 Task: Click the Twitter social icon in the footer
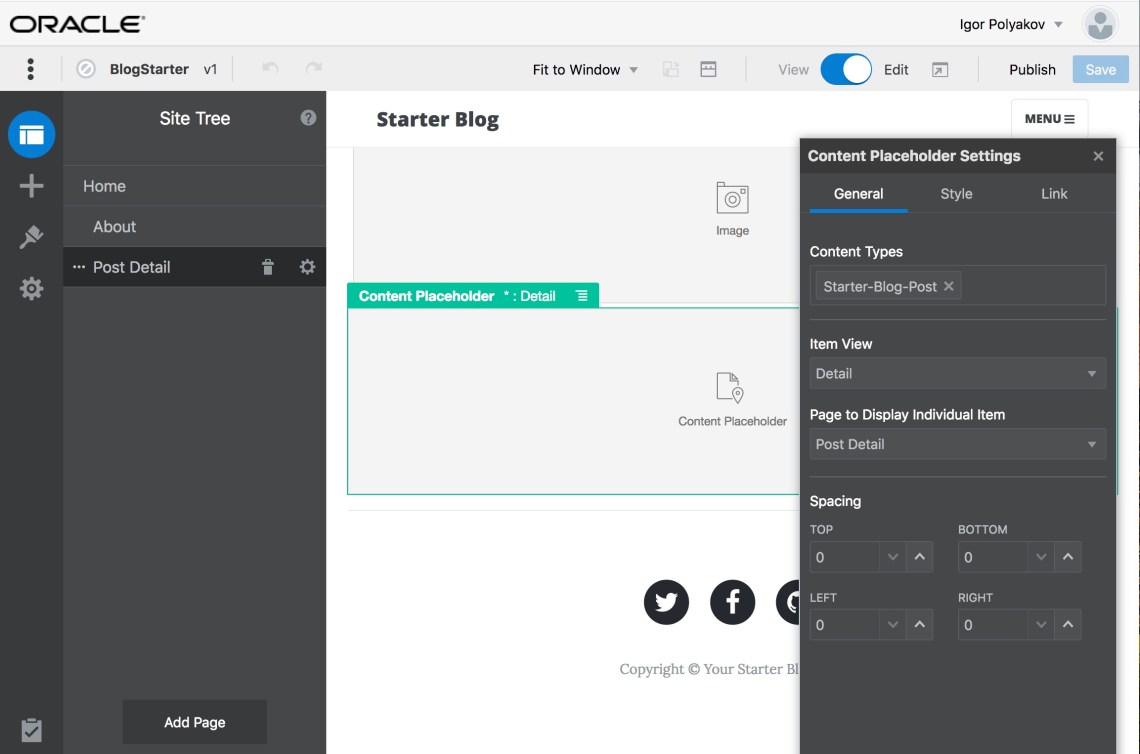pyautogui.click(x=666, y=602)
